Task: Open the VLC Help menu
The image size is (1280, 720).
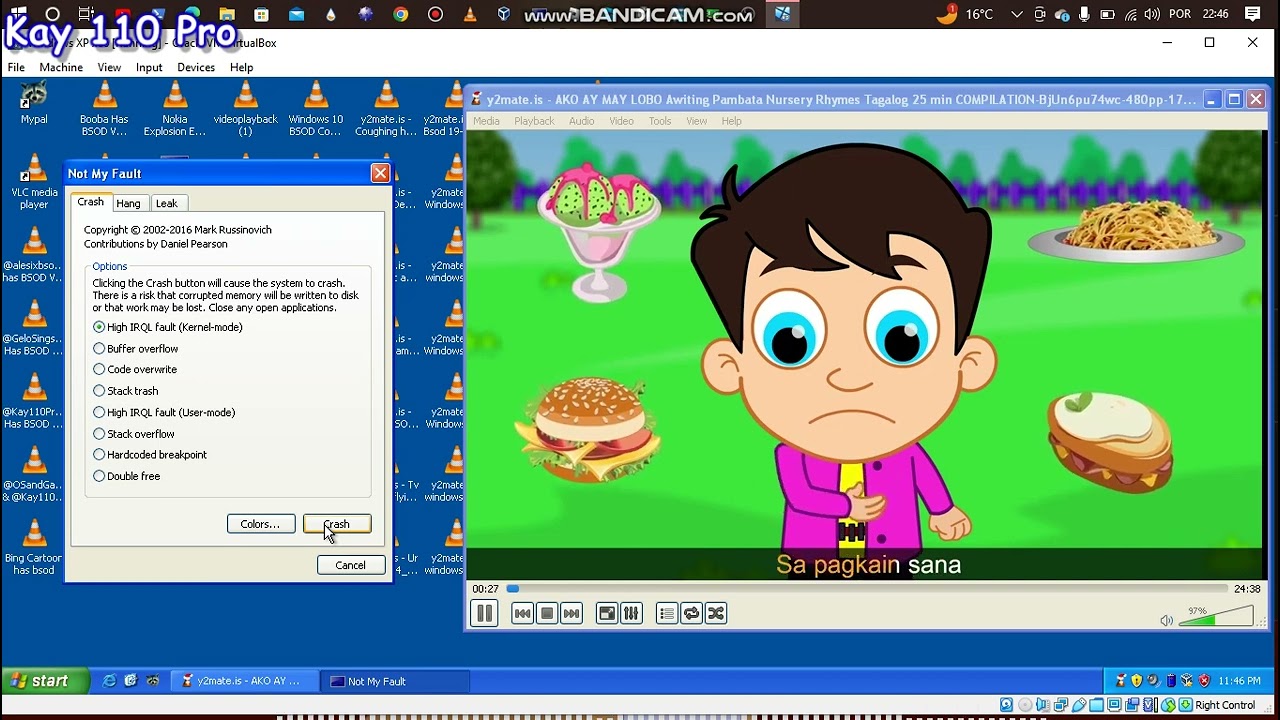Action: (x=731, y=121)
